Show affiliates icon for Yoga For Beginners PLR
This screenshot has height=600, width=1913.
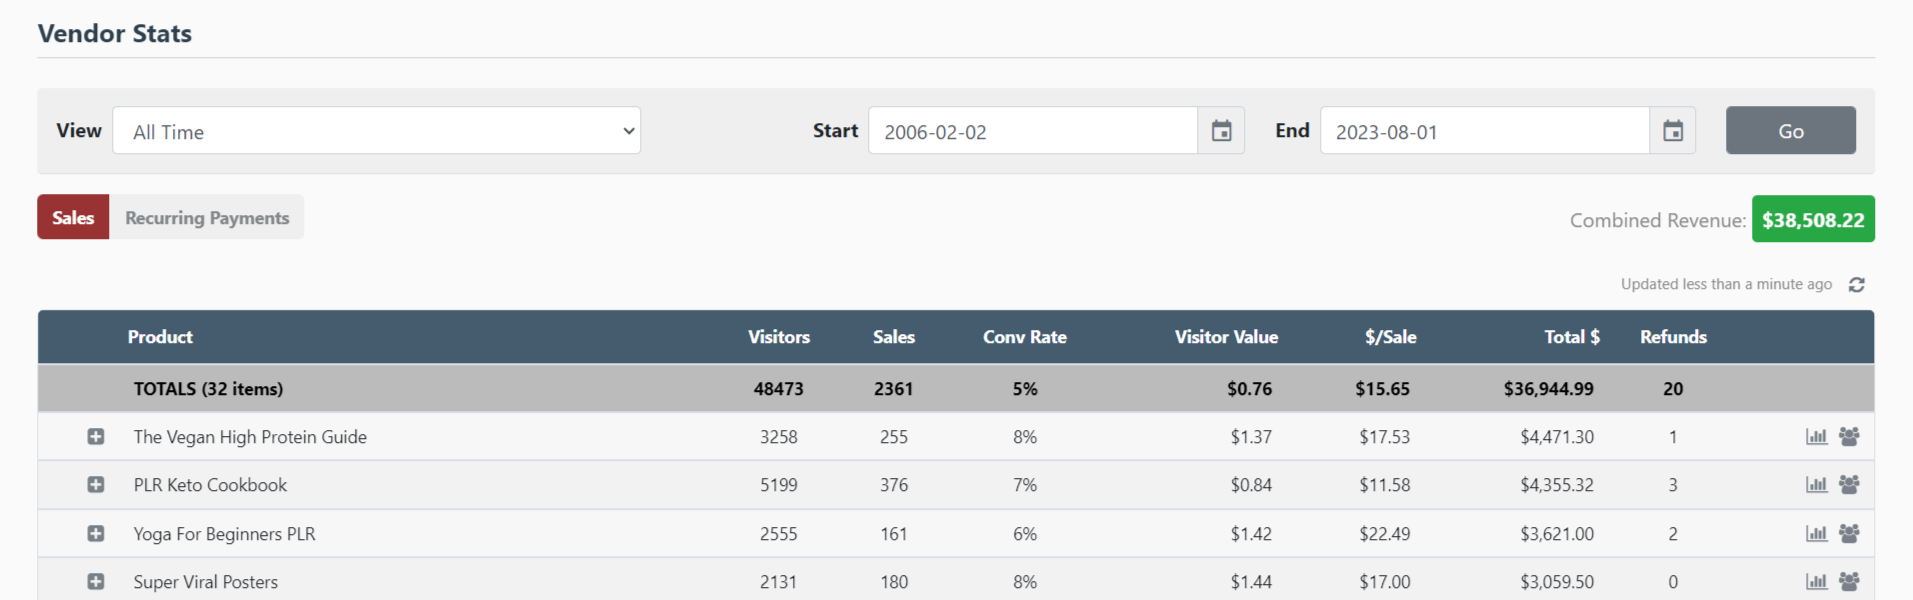tap(1849, 534)
